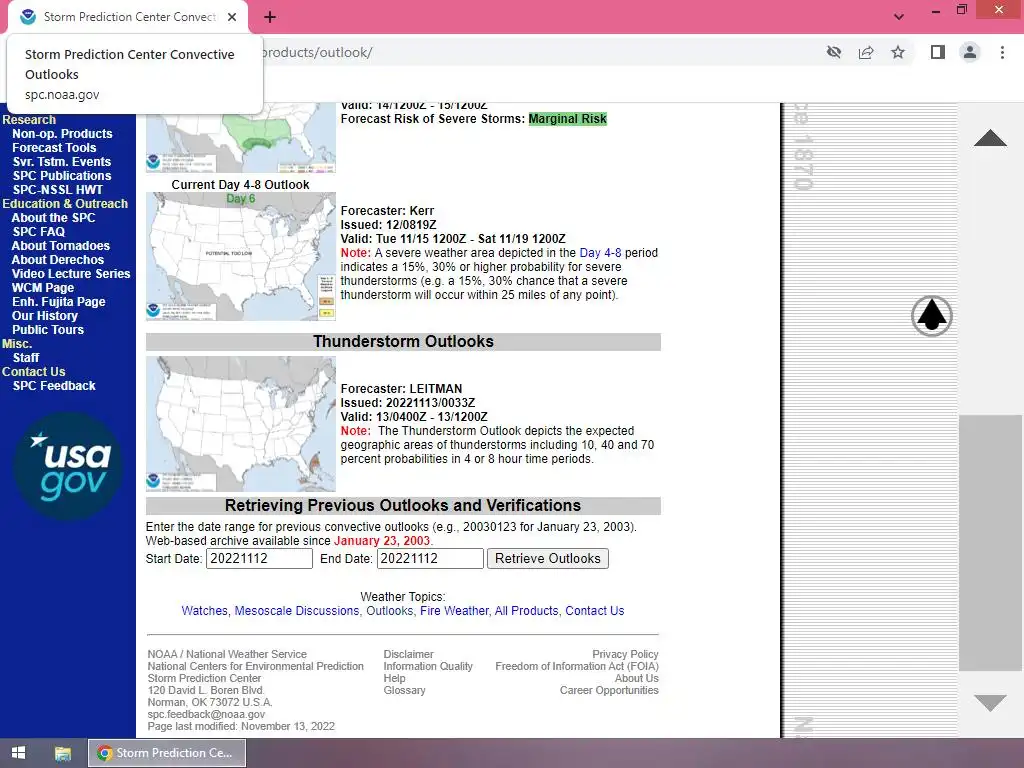The height and width of the screenshot is (768, 1024).
Task: Open the All Products link
Action: coord(526,611)
